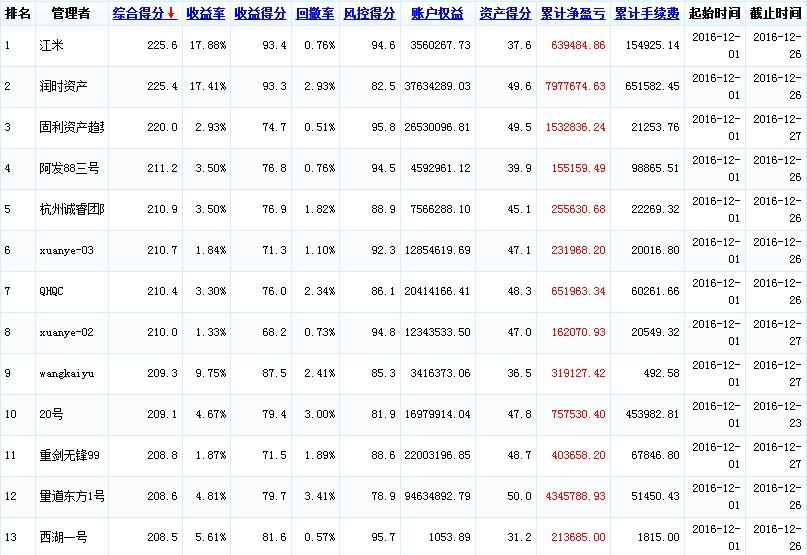The image size is (807, 555).
Task: Click the red sort arrow beside 综合得分
Action: tap(172, 13)
